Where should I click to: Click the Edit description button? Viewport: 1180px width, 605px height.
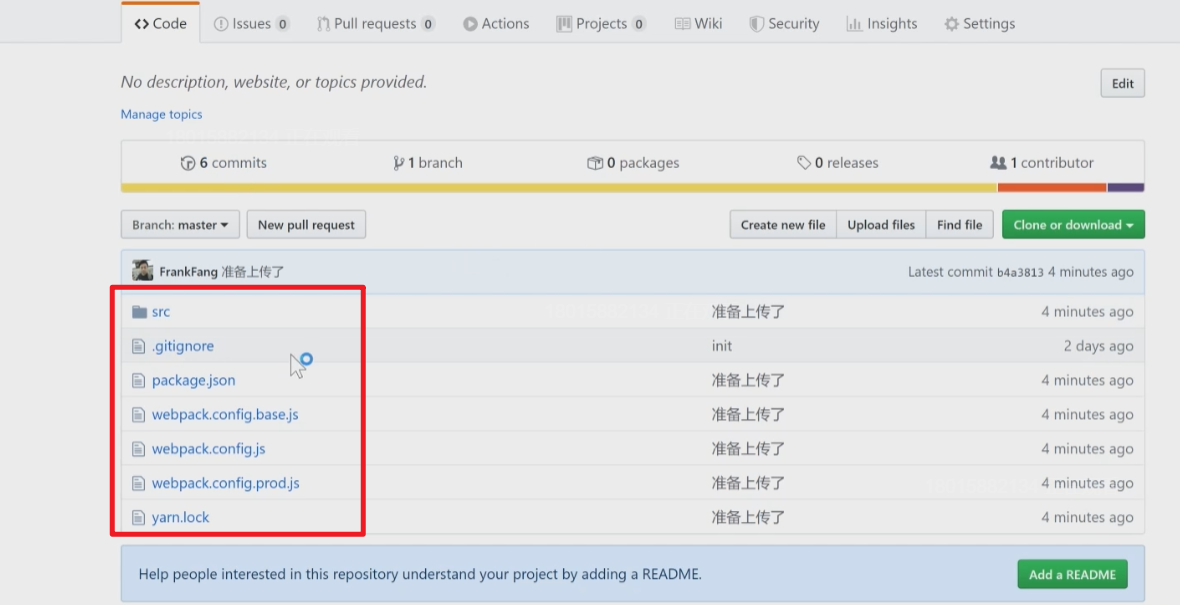pos(1122,84)
